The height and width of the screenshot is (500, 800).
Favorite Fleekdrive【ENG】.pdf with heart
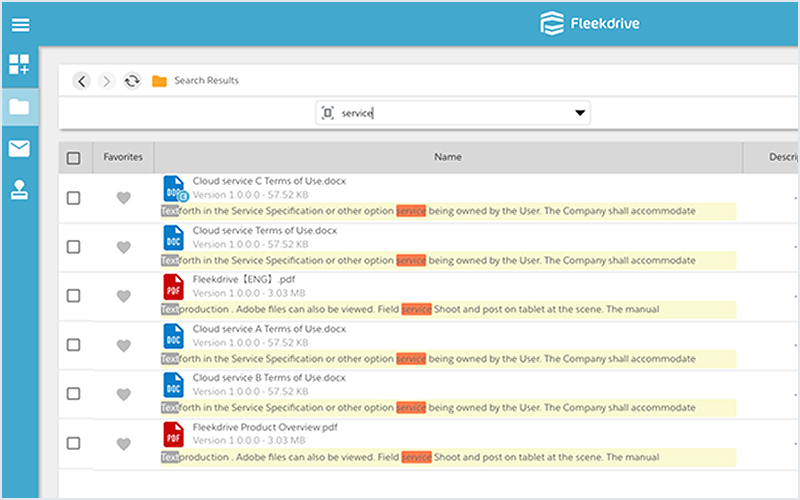click(123, 296)
